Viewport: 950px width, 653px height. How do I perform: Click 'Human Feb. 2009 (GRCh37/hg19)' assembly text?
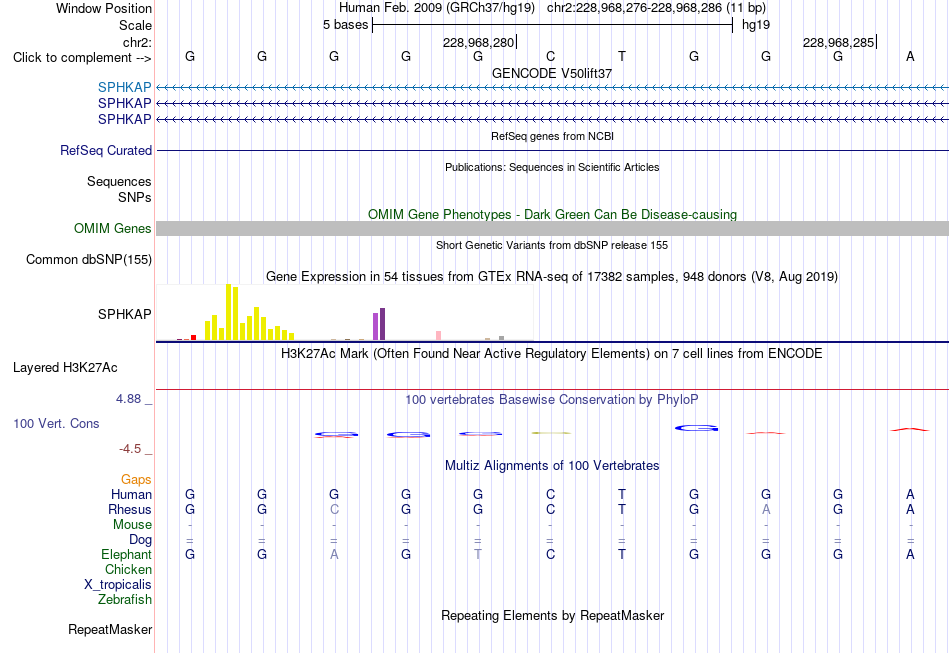pos(437,8)
